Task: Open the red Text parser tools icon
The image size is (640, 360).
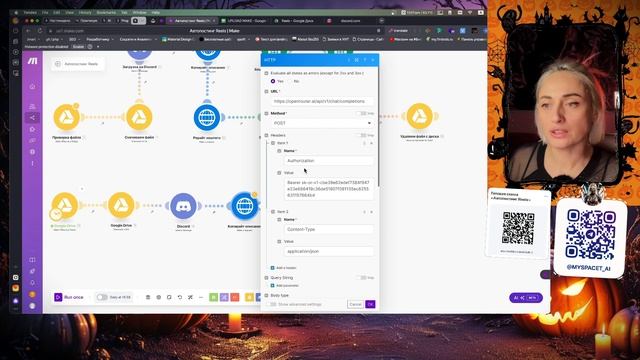Action: [x=235, y=297]
